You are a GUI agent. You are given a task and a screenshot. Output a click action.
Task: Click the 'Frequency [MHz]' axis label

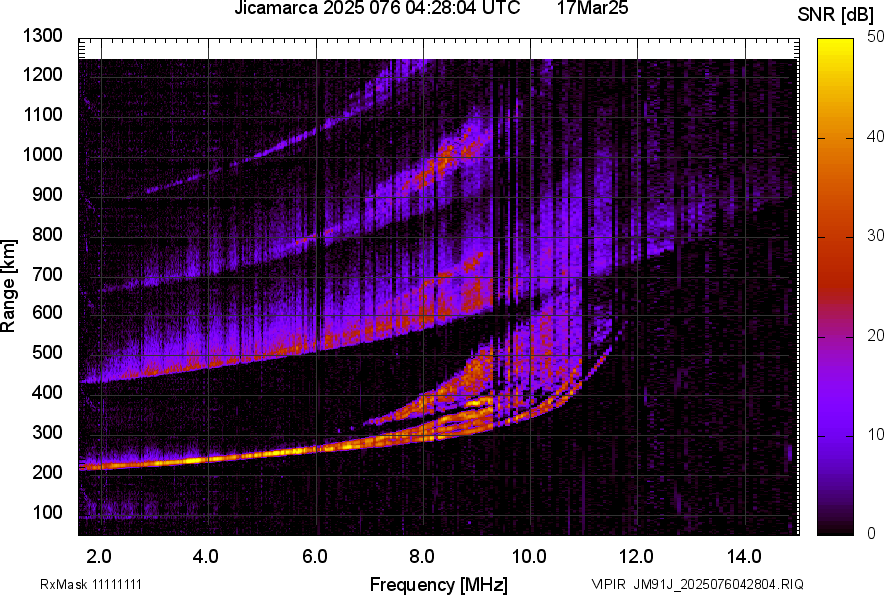click(439, 584)
